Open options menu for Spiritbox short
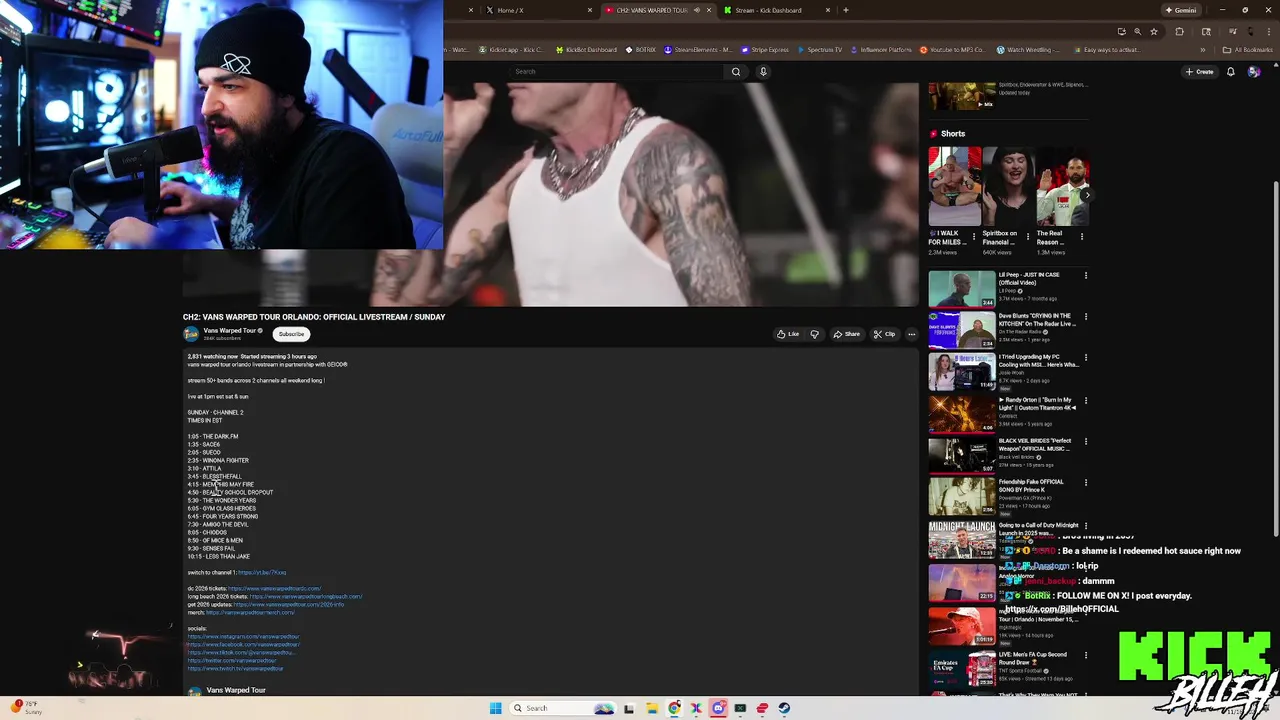1280x720 pixels. [x=1027, y=237]
